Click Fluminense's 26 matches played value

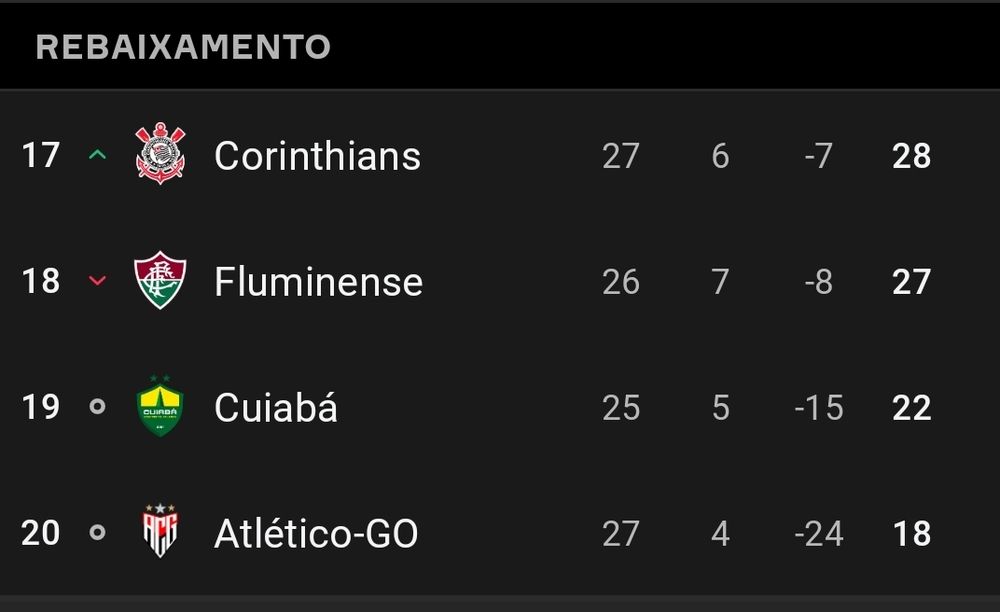[x=621, y=281]
